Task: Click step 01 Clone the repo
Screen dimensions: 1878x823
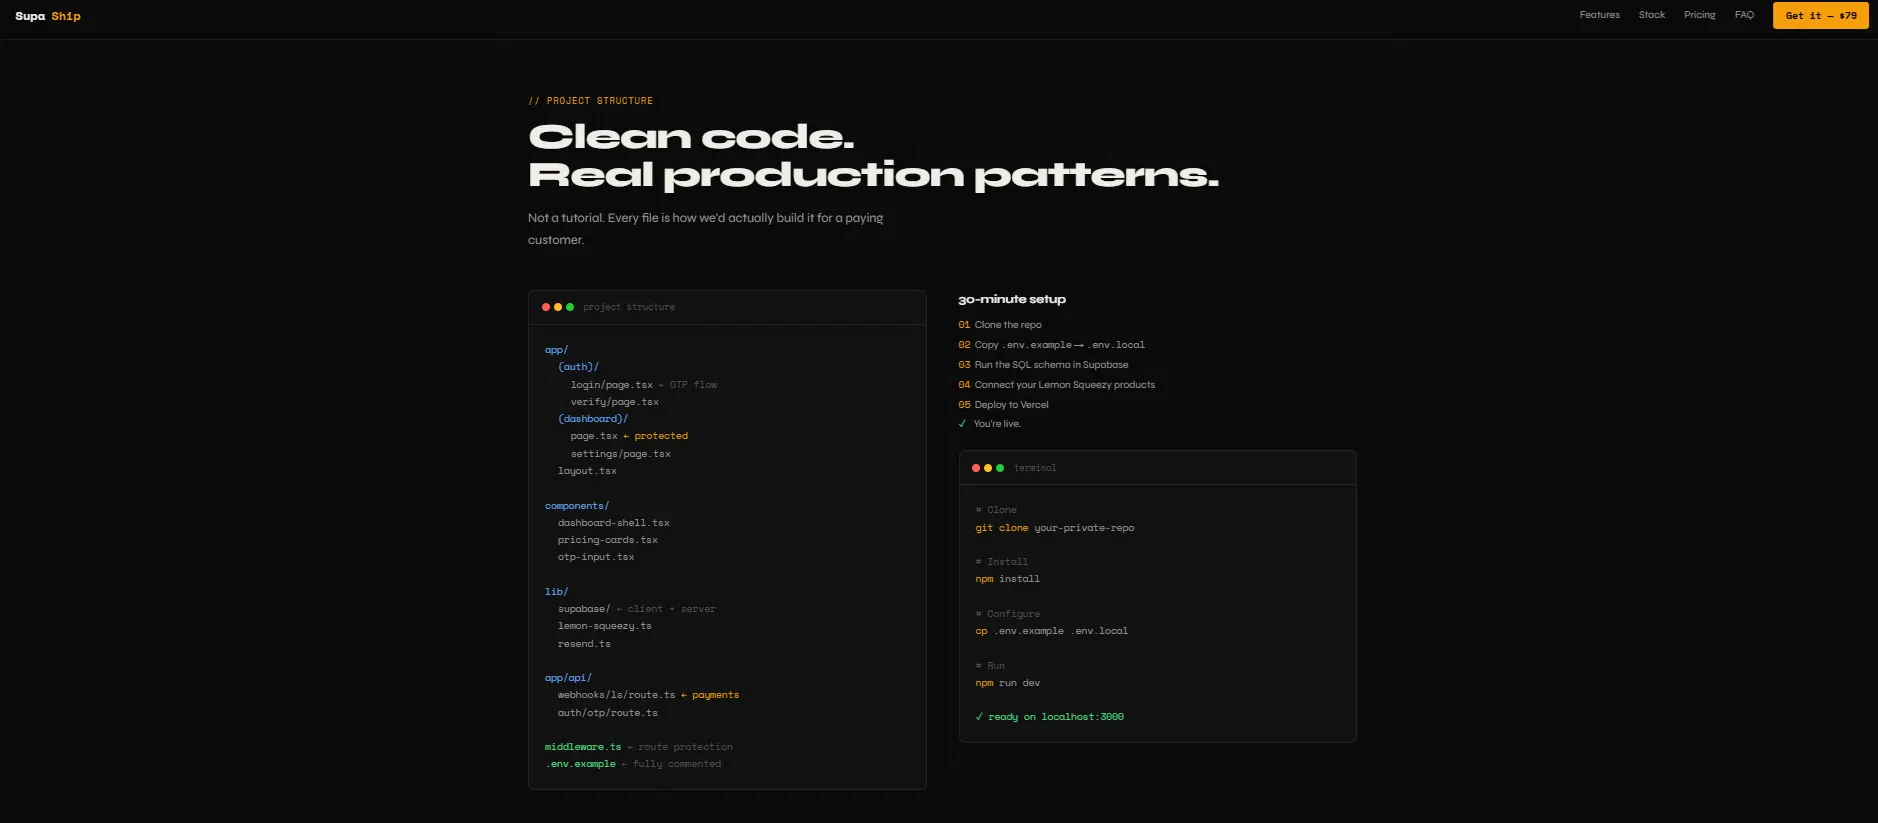Action: click(1000, 325)
